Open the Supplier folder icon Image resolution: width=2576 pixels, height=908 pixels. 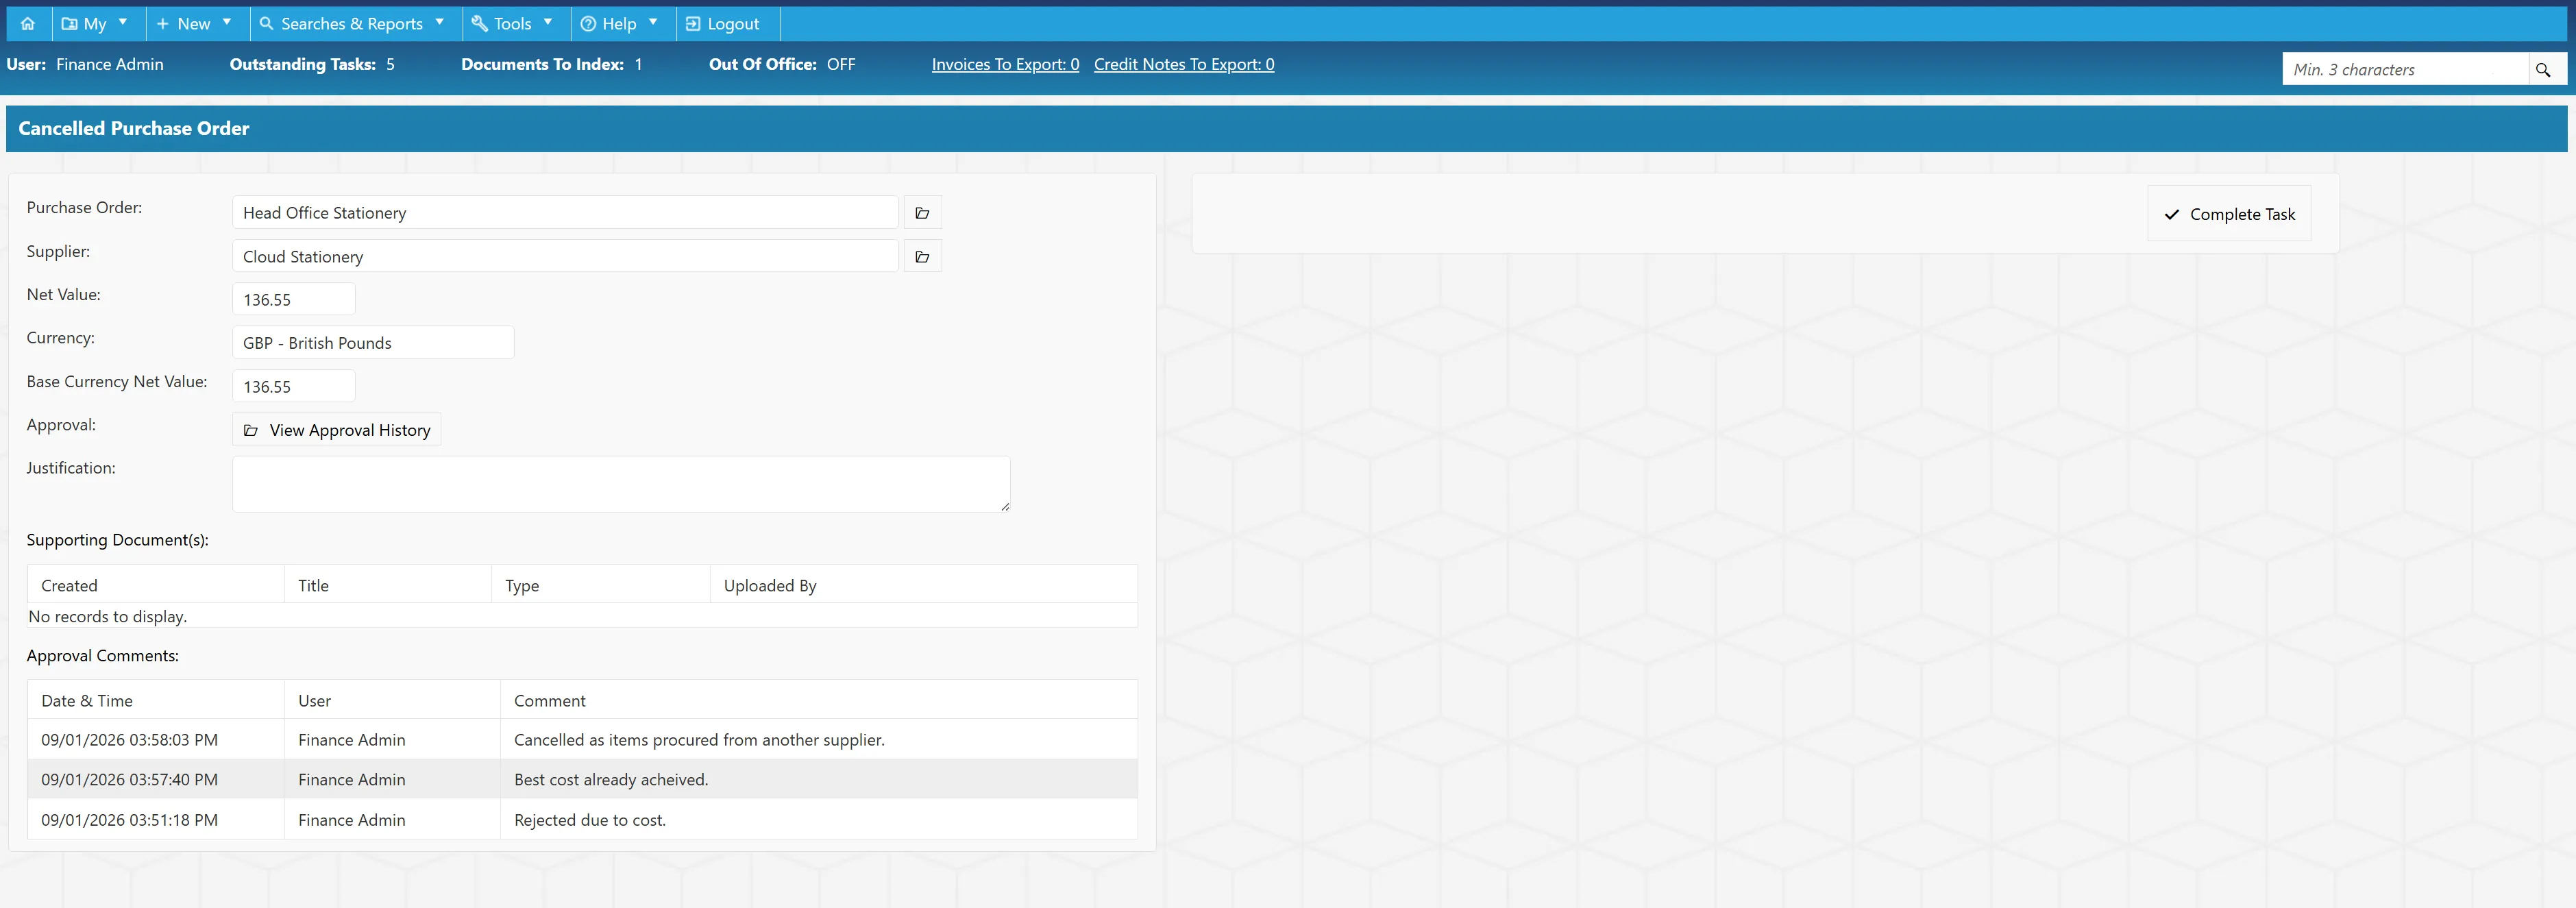click(x=922, y=257)
